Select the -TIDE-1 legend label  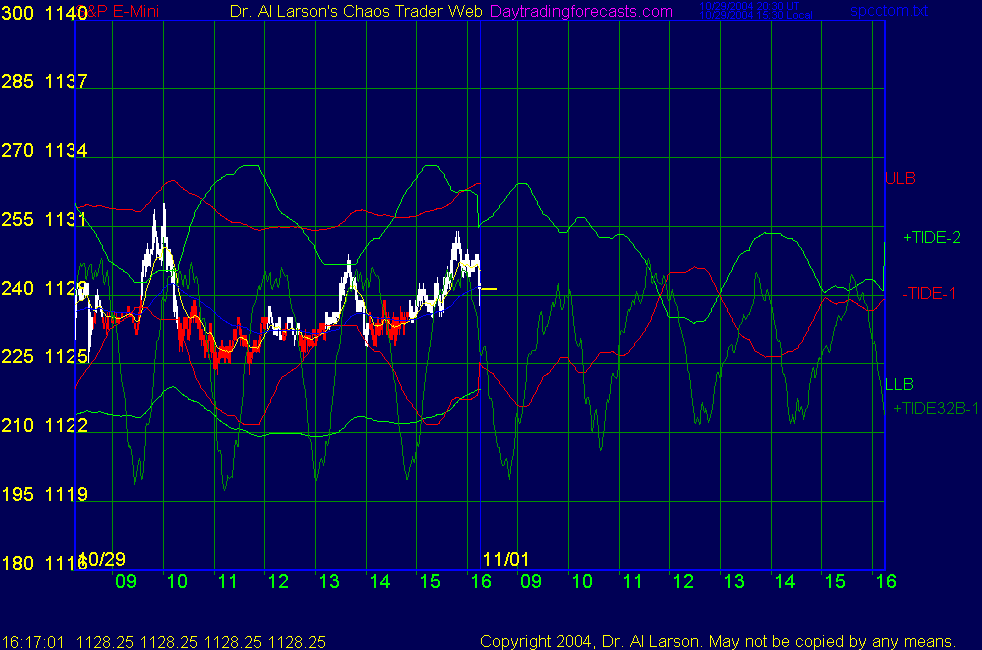click(928, 293)
